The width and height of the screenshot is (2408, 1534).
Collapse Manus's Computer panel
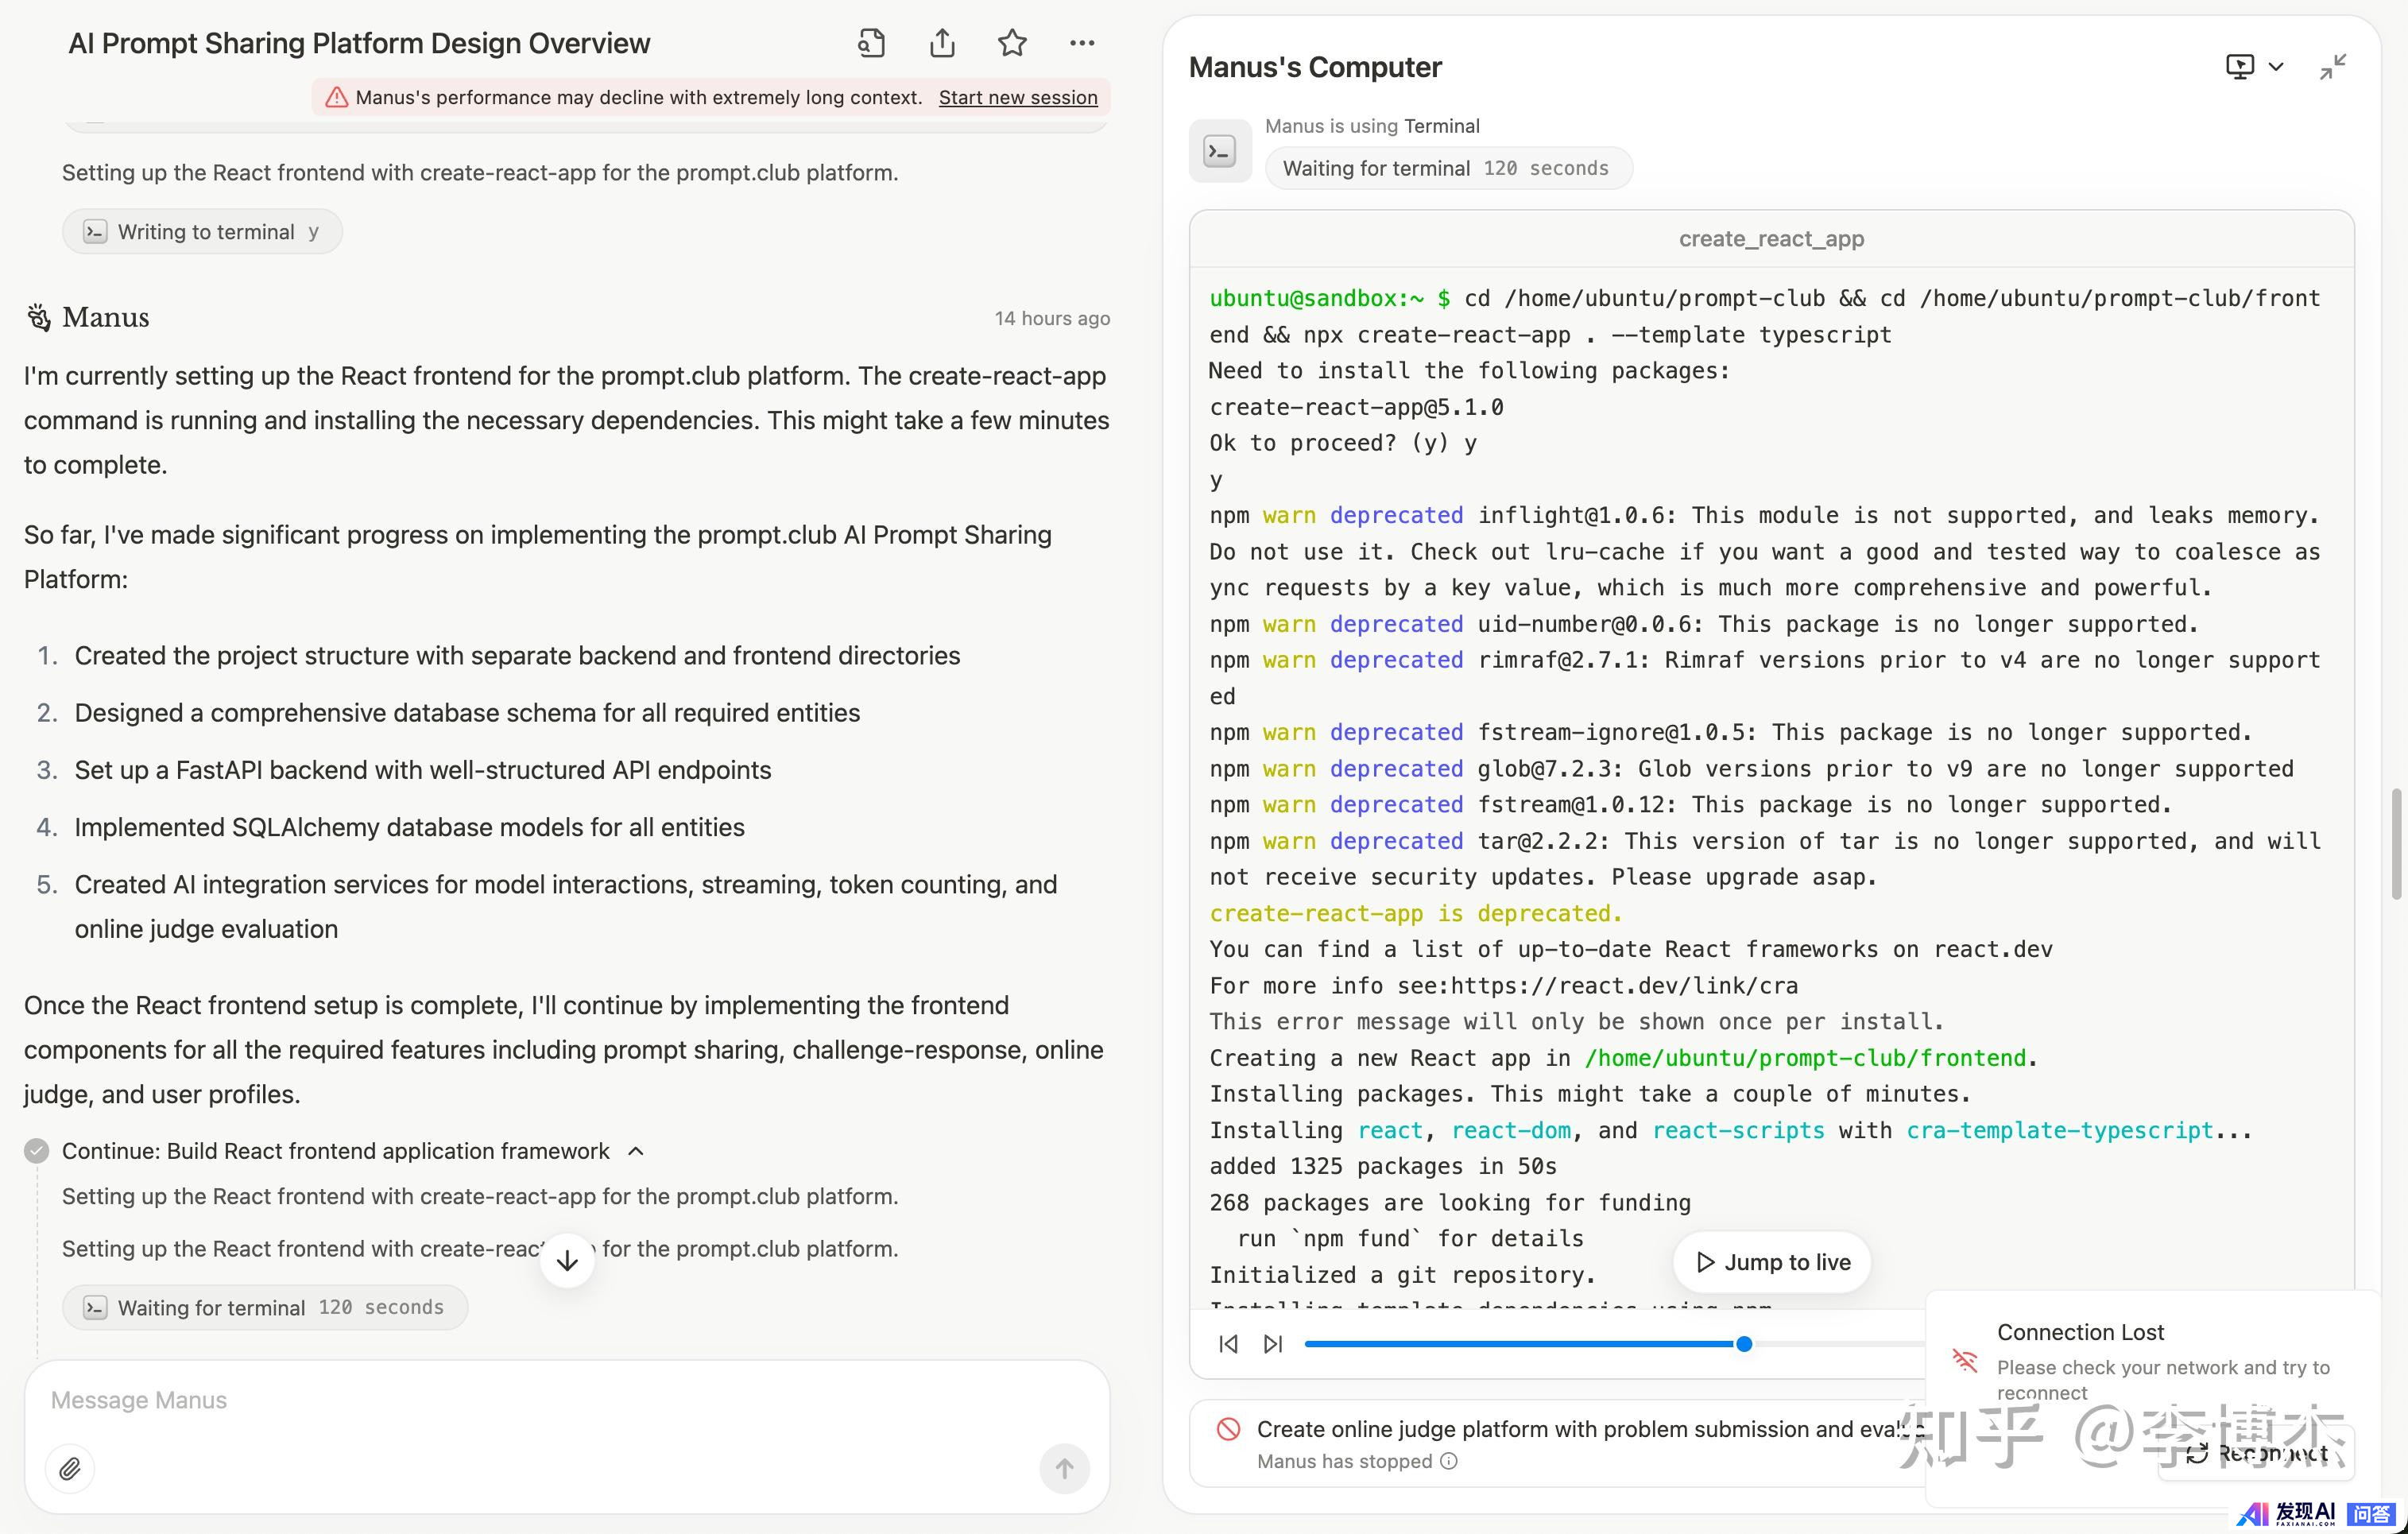2333,67
